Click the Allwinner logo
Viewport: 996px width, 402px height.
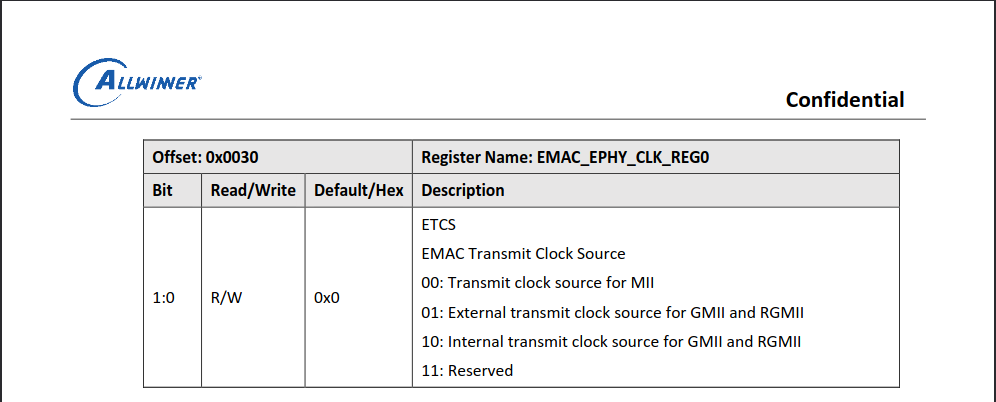(137, 82)
